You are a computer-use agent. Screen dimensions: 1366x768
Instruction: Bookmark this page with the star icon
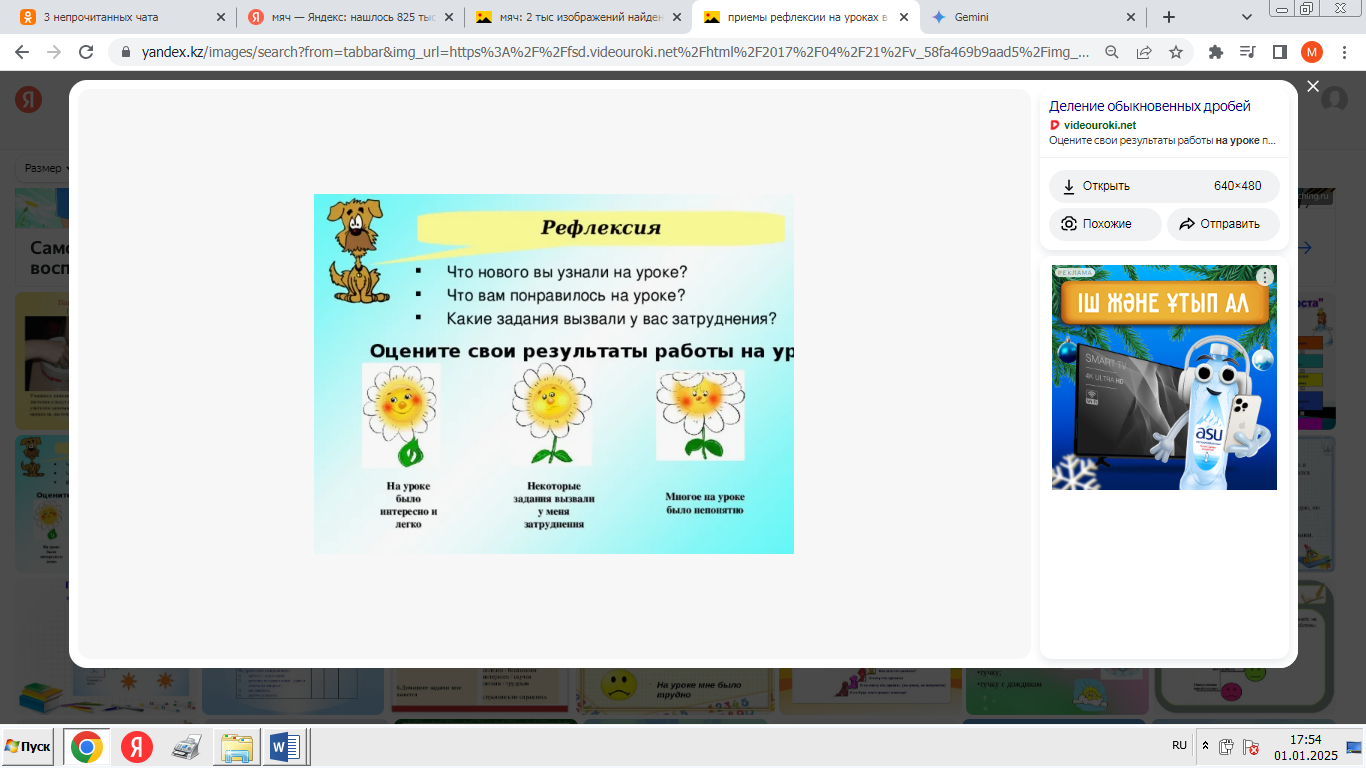1176,52
